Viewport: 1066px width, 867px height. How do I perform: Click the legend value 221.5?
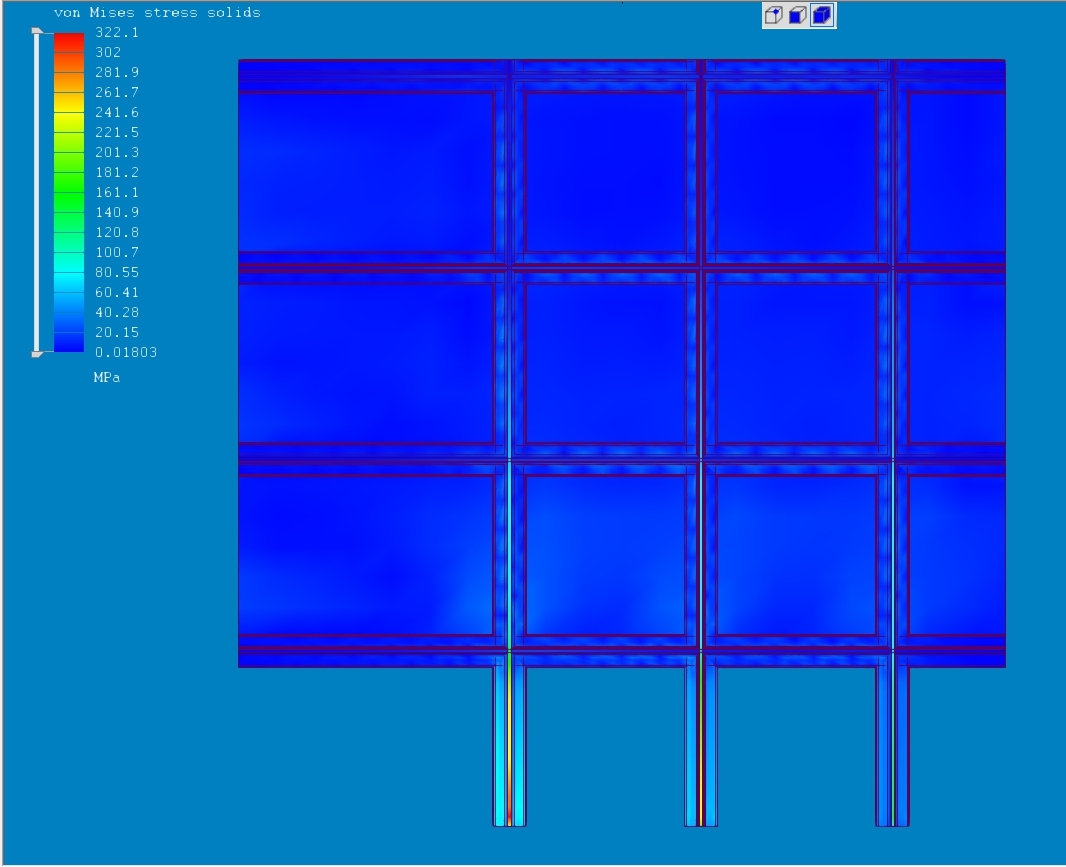point(117,132)
